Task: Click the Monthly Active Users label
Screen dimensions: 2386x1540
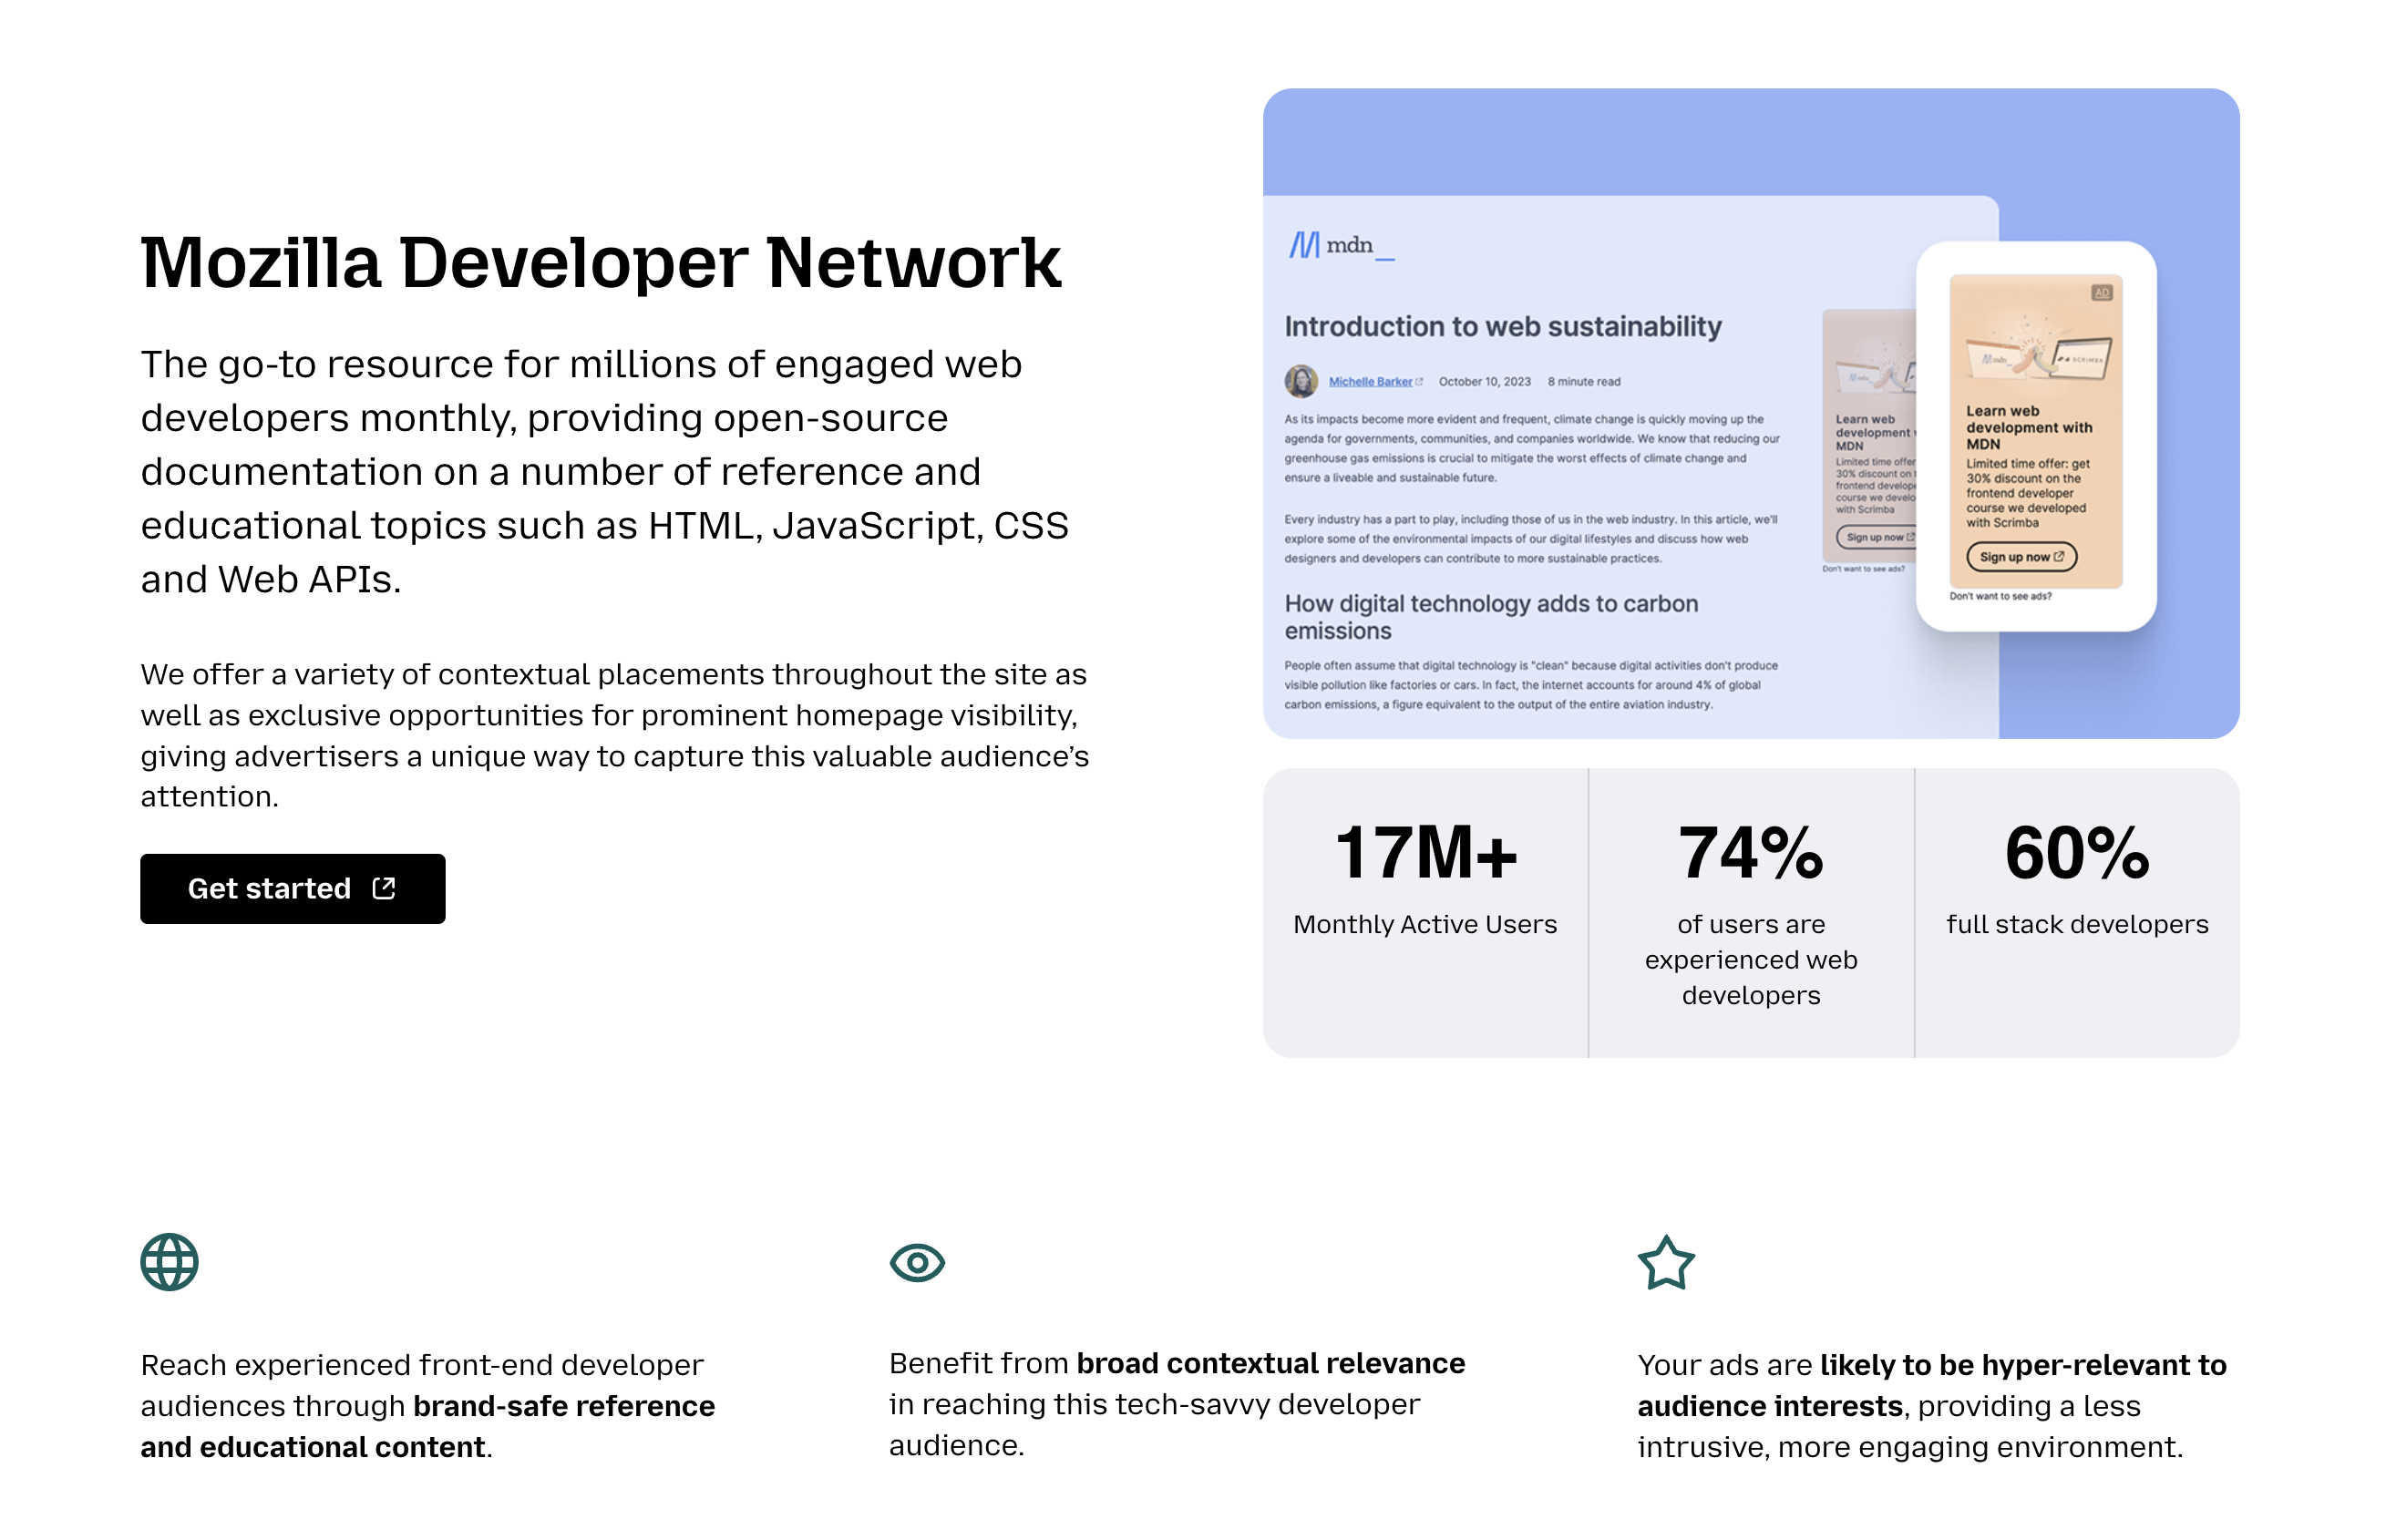Action: (x=1425, y=924)
